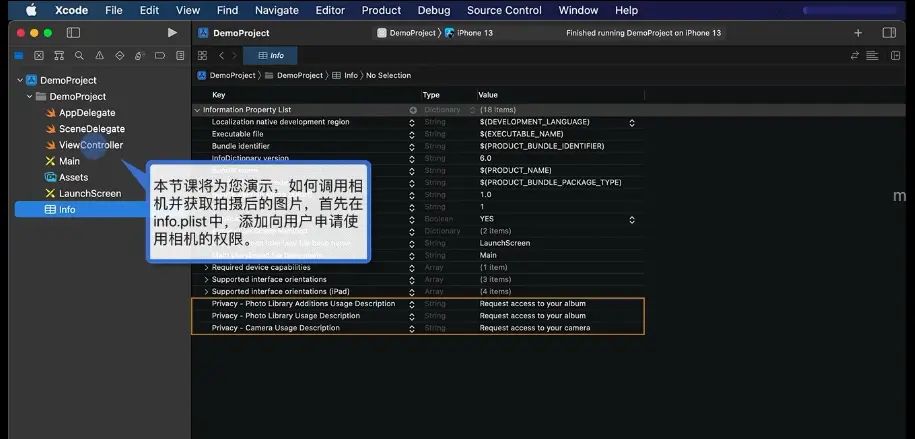Click value 'Request access to your camera'
The height and width of the screenshot is (439, 915).
coord(535,328)
